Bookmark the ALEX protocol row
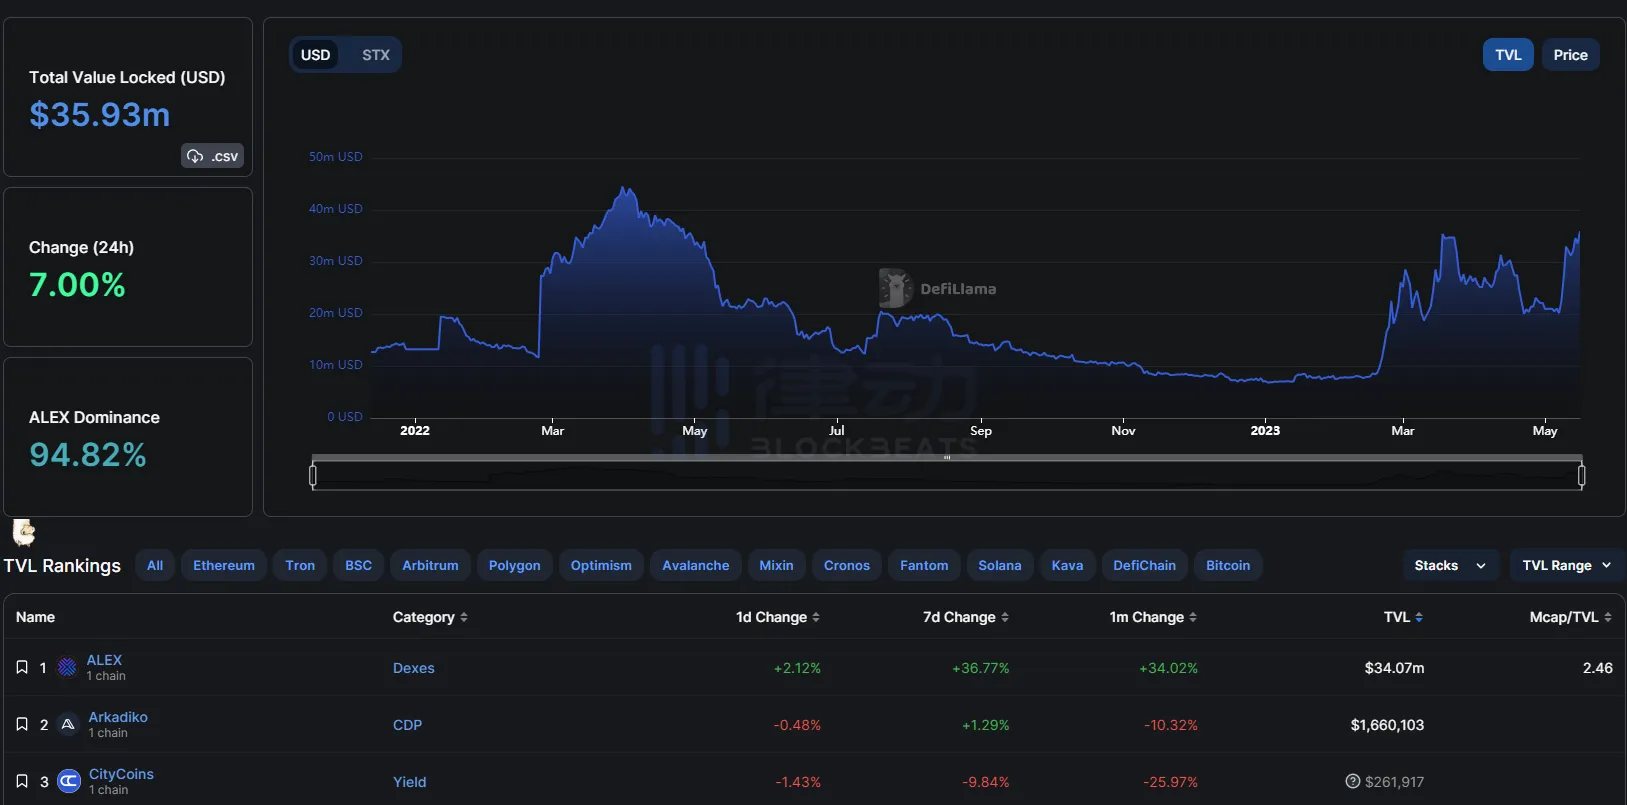 pos(22,667)
